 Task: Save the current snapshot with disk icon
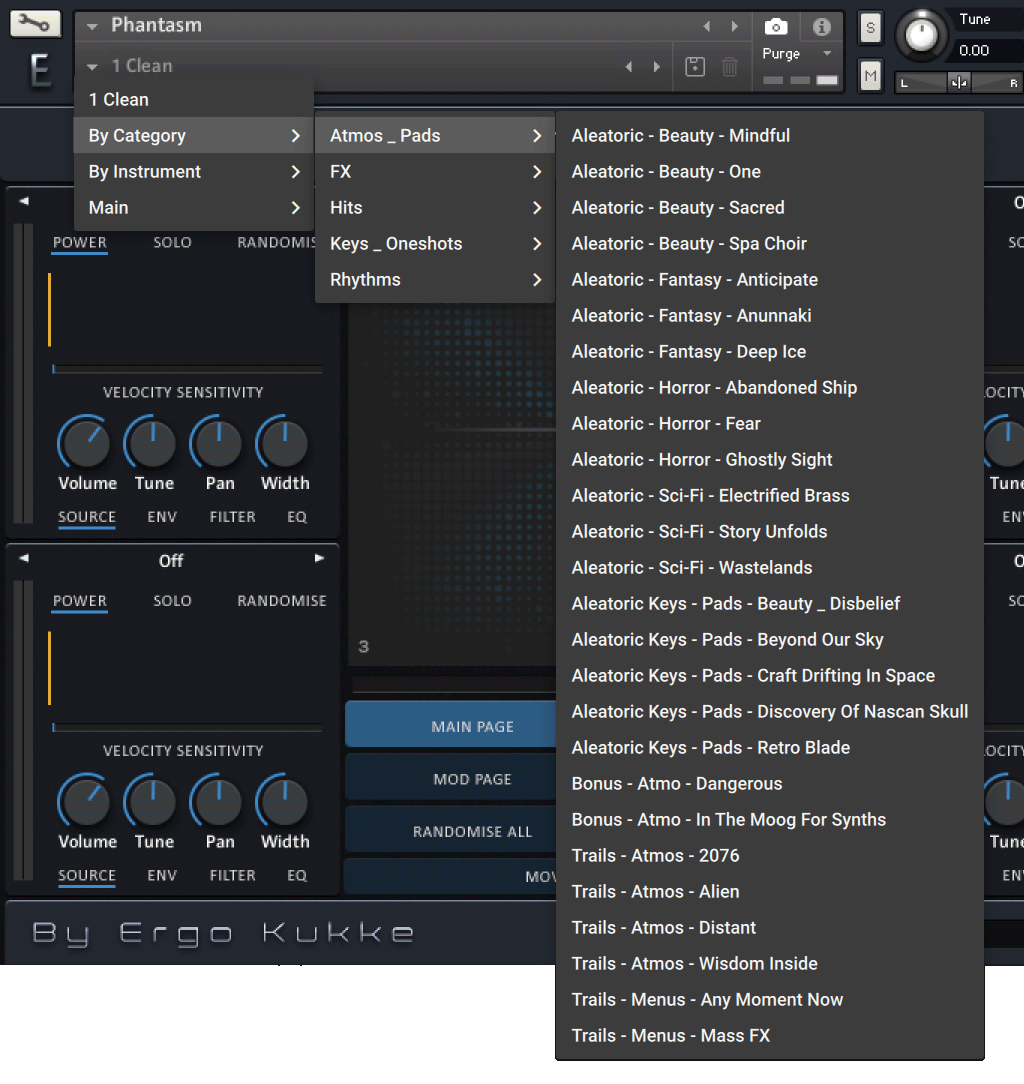point(695,66)
